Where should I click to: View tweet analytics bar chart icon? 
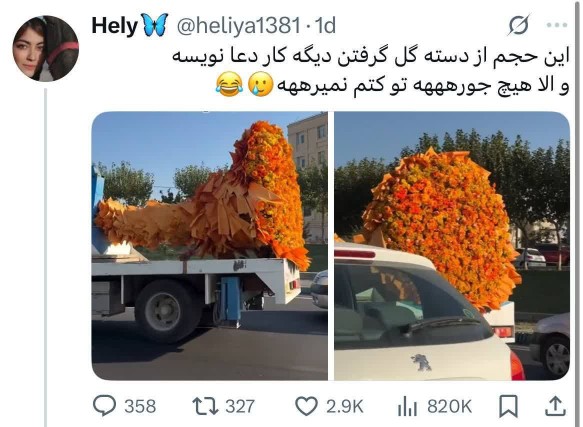point(408,406)
